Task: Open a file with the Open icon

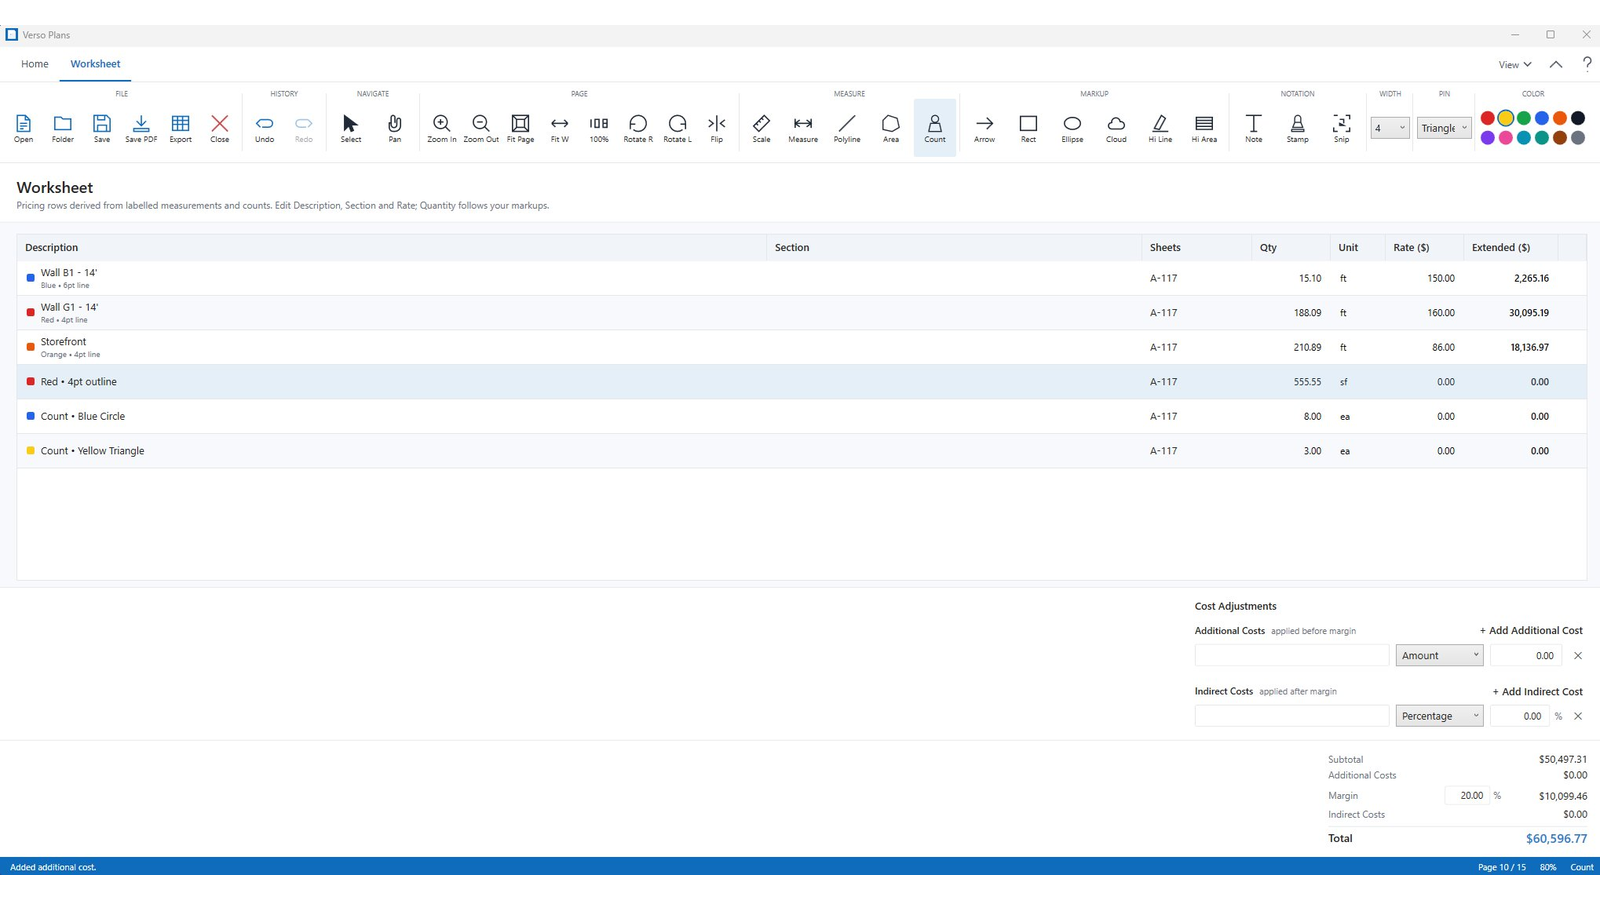Action: [23, 127]
